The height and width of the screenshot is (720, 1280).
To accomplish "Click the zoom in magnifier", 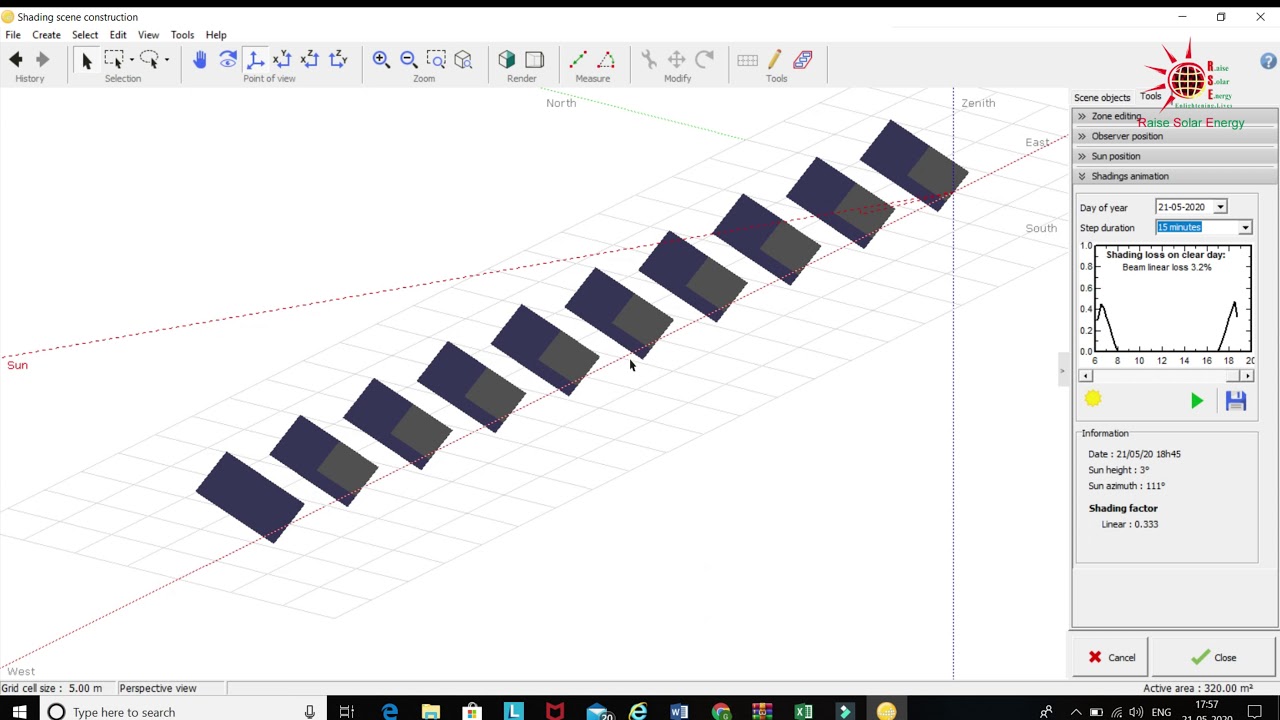I will [381, 60].
